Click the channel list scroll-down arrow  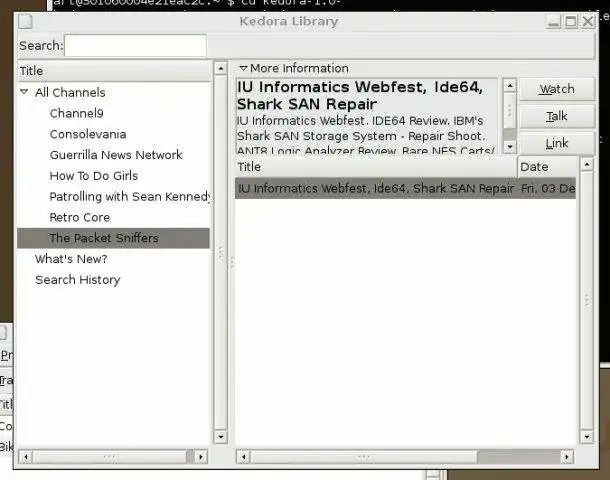(221, 437)
